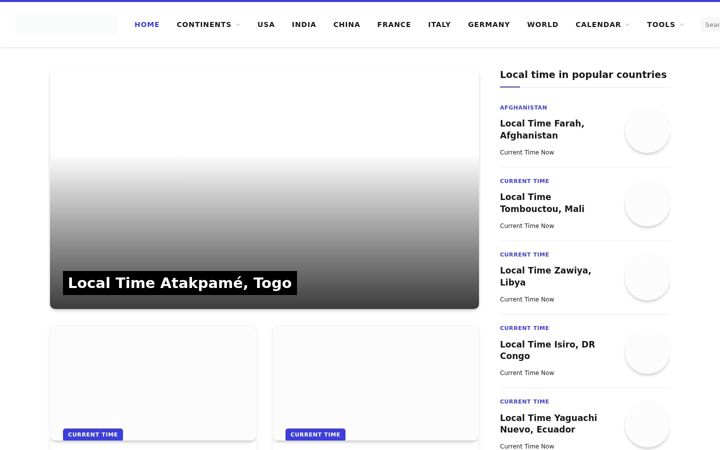Select 'Current Time Now' text under Tombouctou, Mali
Viewport: 720px width, 450px height.
[527, 226]
